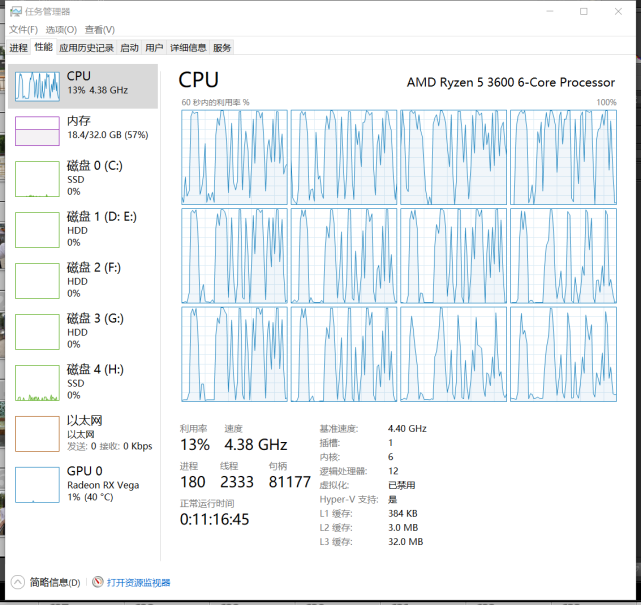Image resolution: width=641 pixels, height=605 pixels.
Task: Click the 基准速度 value 4.40 GHz
Action: [407, 428]
